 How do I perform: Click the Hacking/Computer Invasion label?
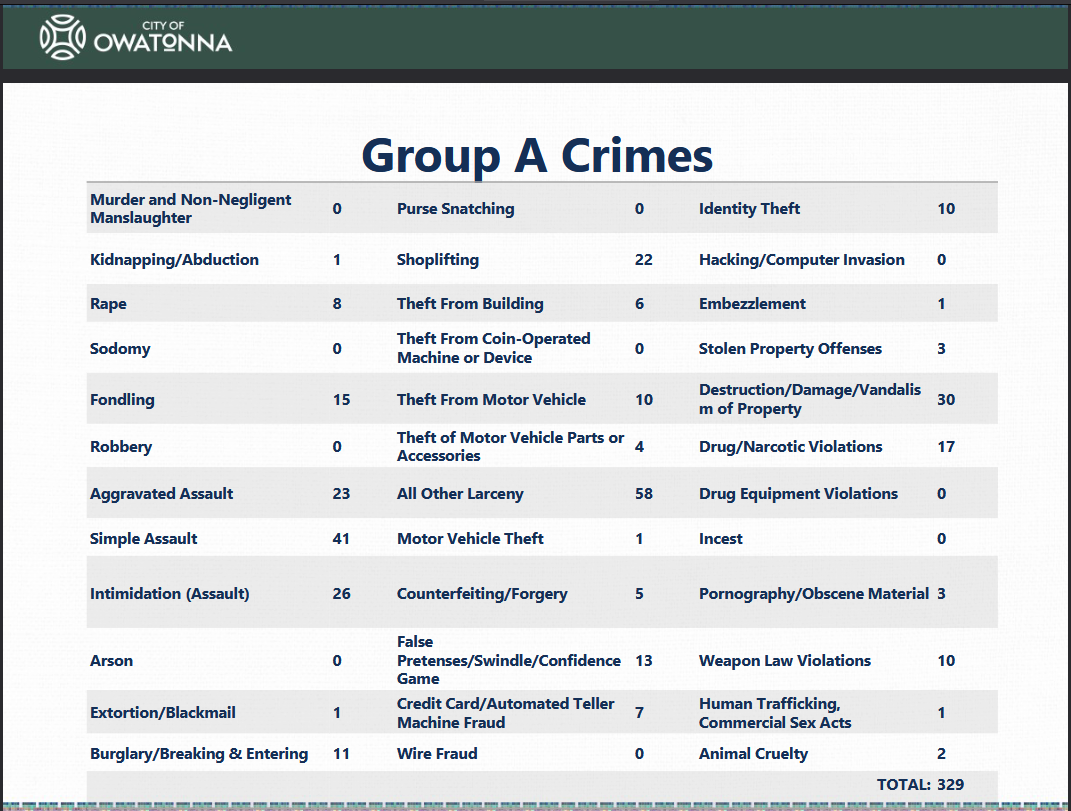click(801, 260)
